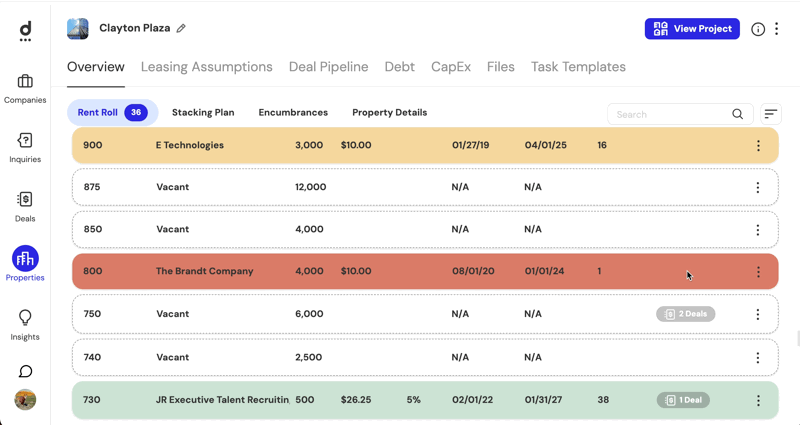
Task: Switch to the Debt tab
Action: (x=399, y=67)
